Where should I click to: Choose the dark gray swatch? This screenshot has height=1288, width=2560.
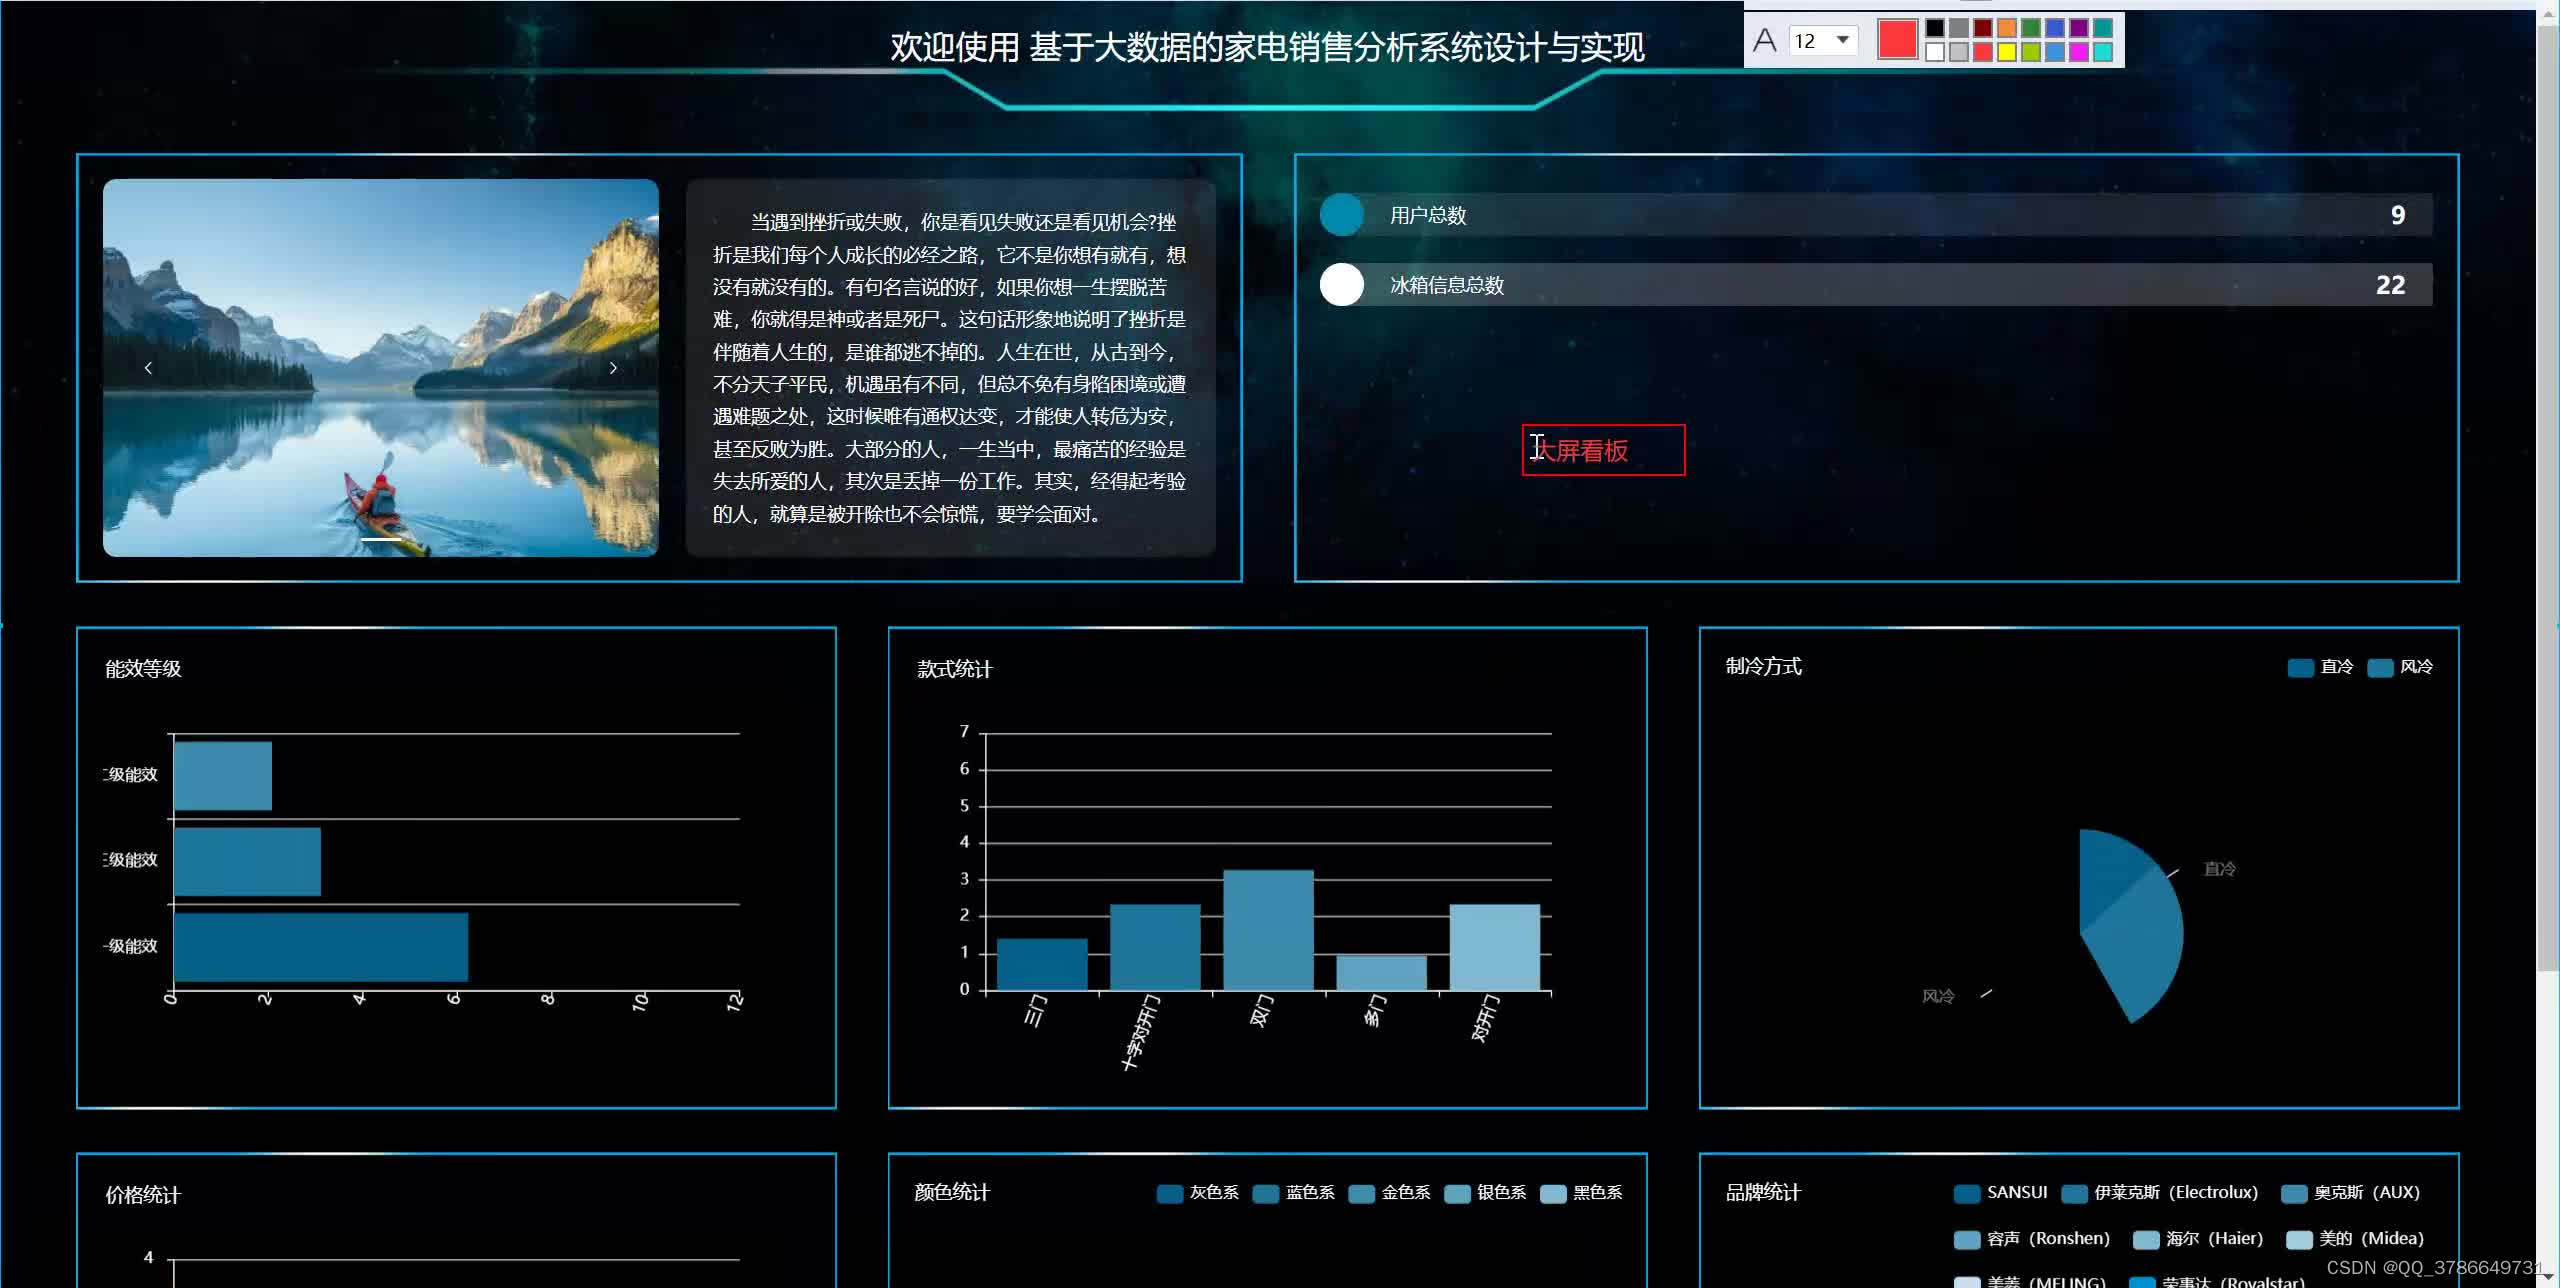[1959, 28]
